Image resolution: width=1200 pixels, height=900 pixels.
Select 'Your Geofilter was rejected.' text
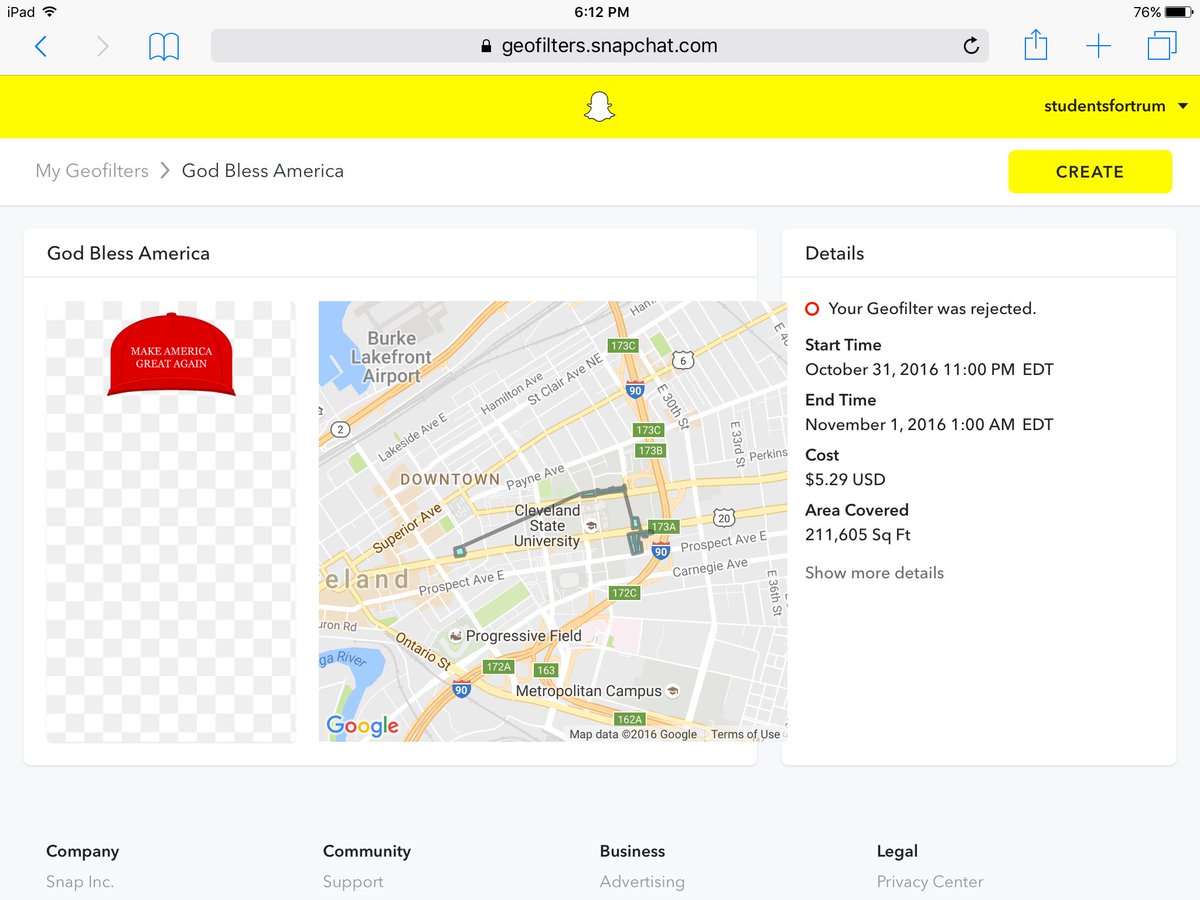(x=932, y=309)
